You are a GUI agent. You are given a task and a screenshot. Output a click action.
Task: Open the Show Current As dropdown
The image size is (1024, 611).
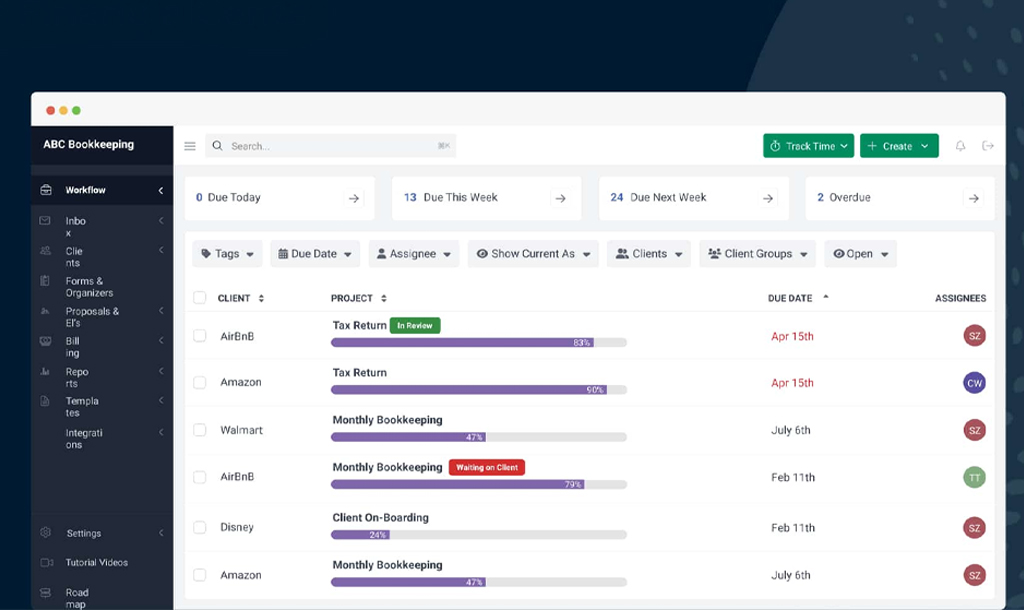[533, 254]
